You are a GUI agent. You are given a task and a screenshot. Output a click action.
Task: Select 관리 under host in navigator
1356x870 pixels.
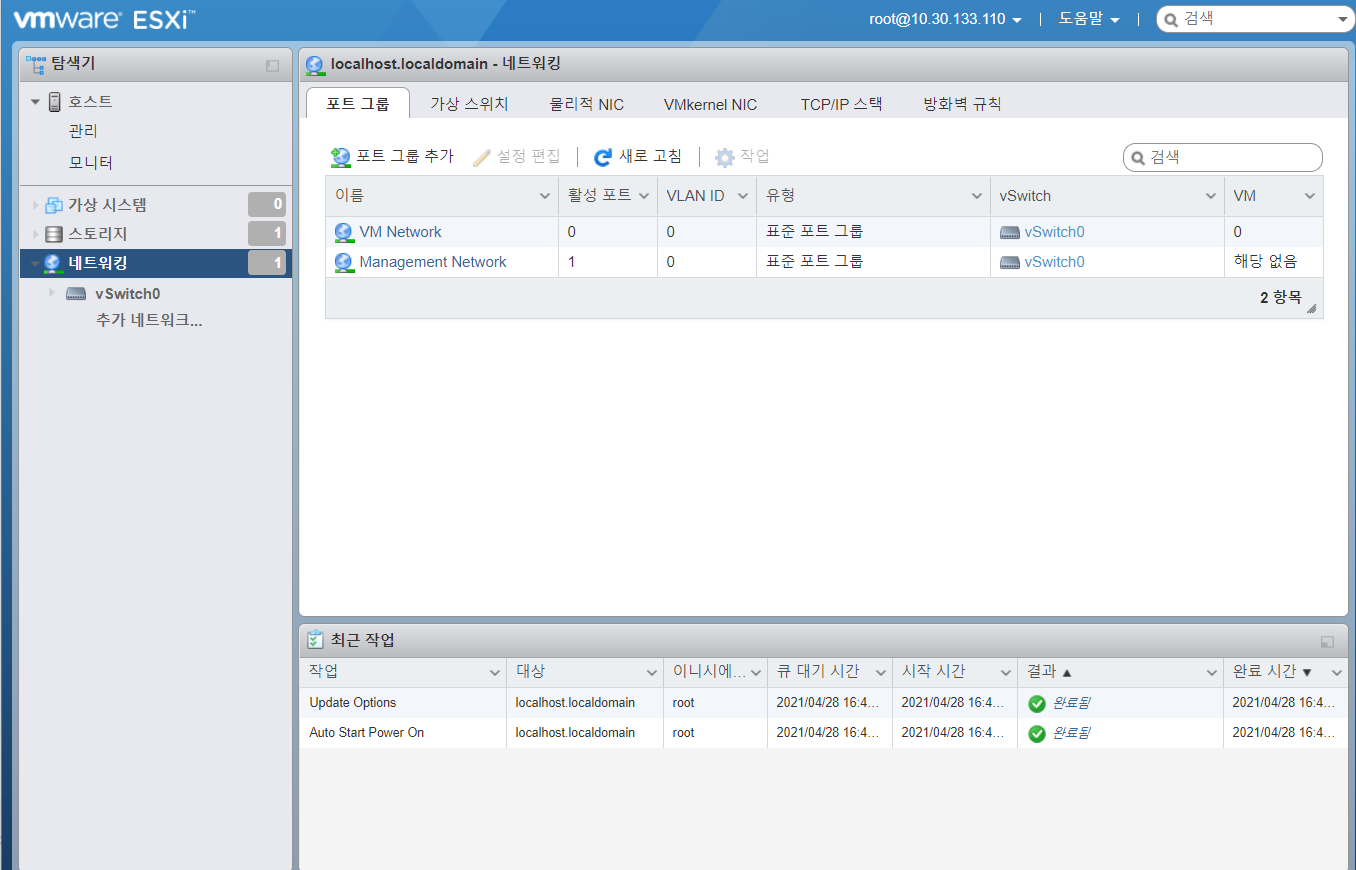point(83,131)
